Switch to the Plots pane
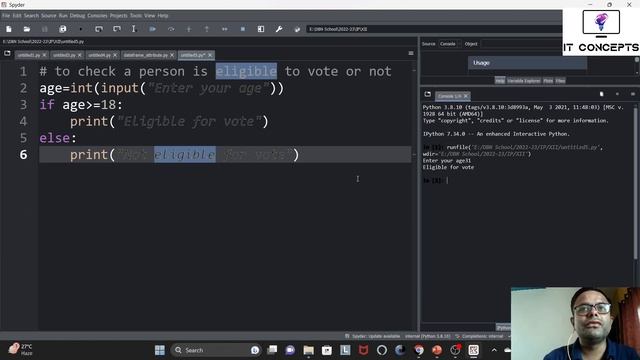The height and width of the screenshot is (360, 640). [548, 81]
